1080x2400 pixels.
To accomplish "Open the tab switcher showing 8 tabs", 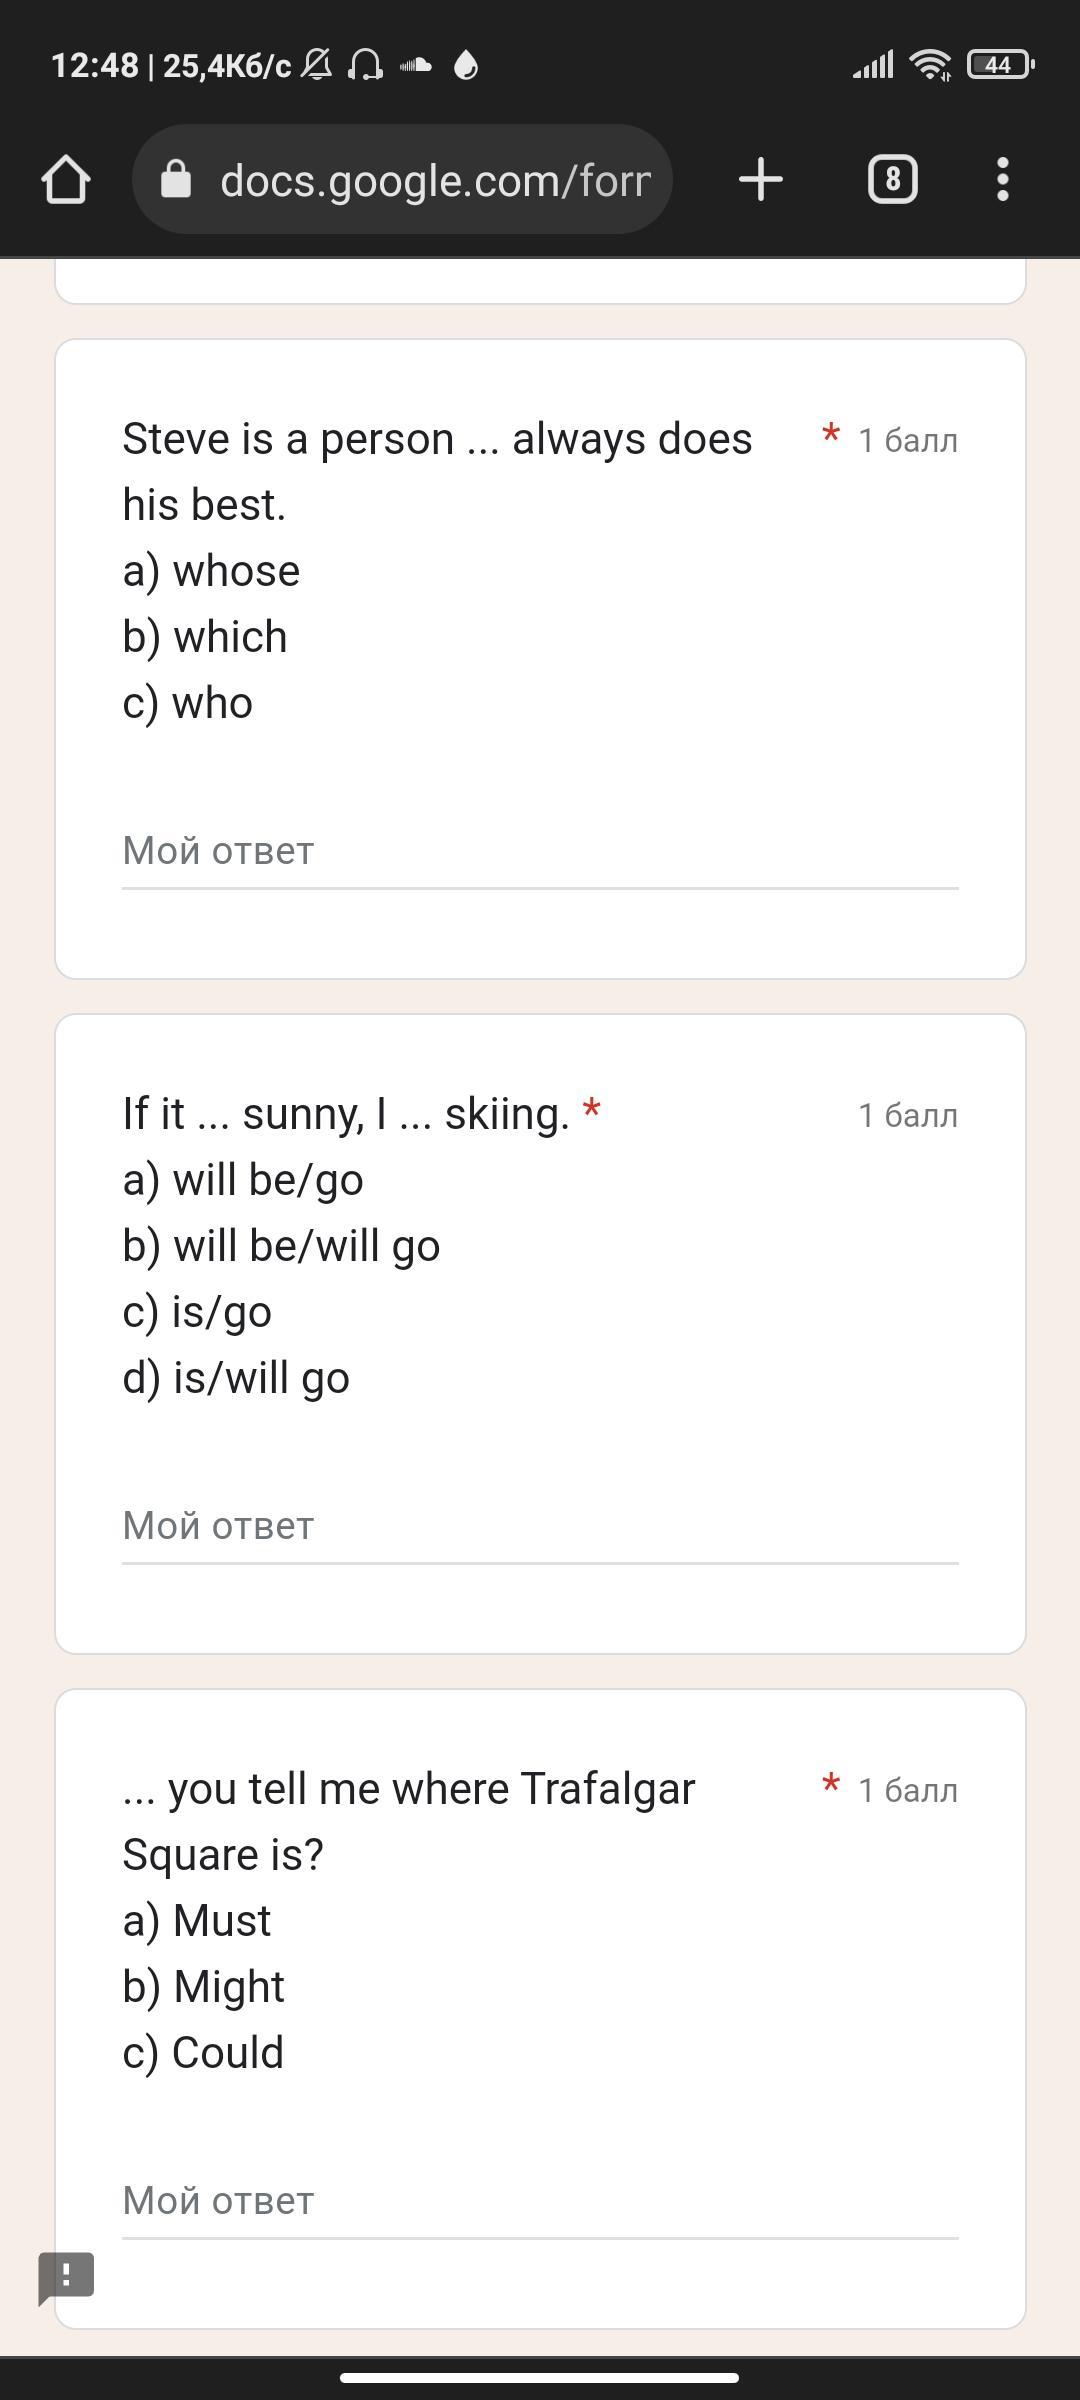I will 893,180.
